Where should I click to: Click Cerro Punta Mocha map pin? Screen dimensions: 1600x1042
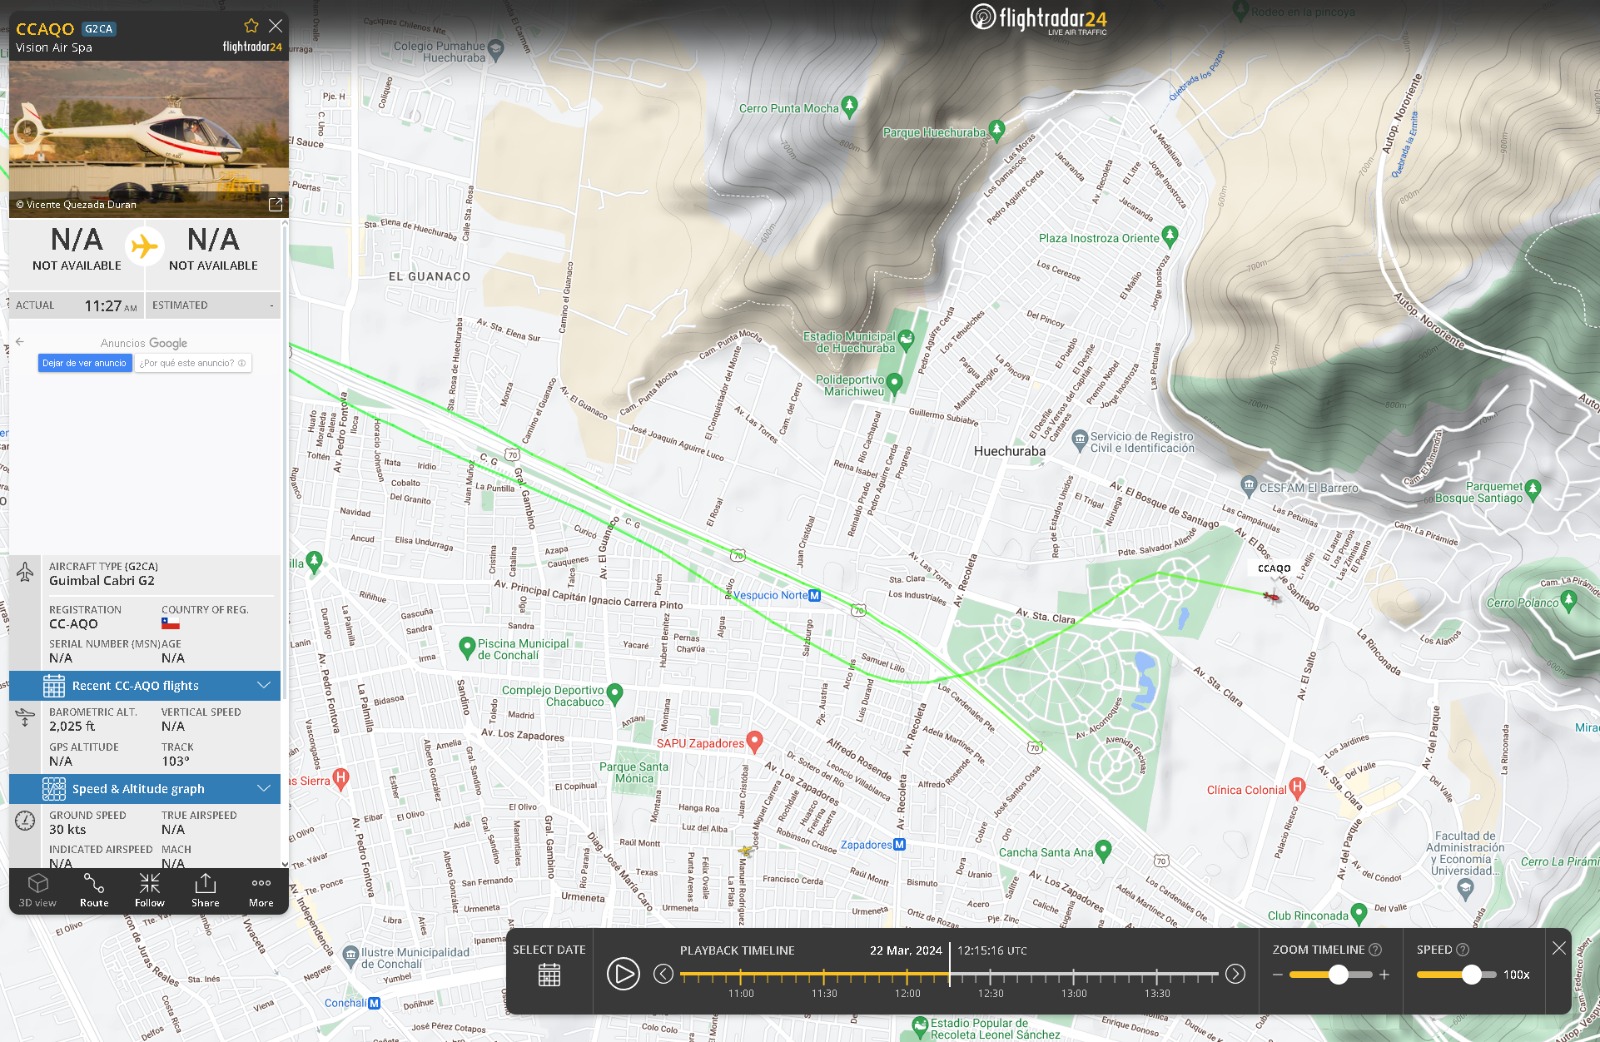pos(849,105)
